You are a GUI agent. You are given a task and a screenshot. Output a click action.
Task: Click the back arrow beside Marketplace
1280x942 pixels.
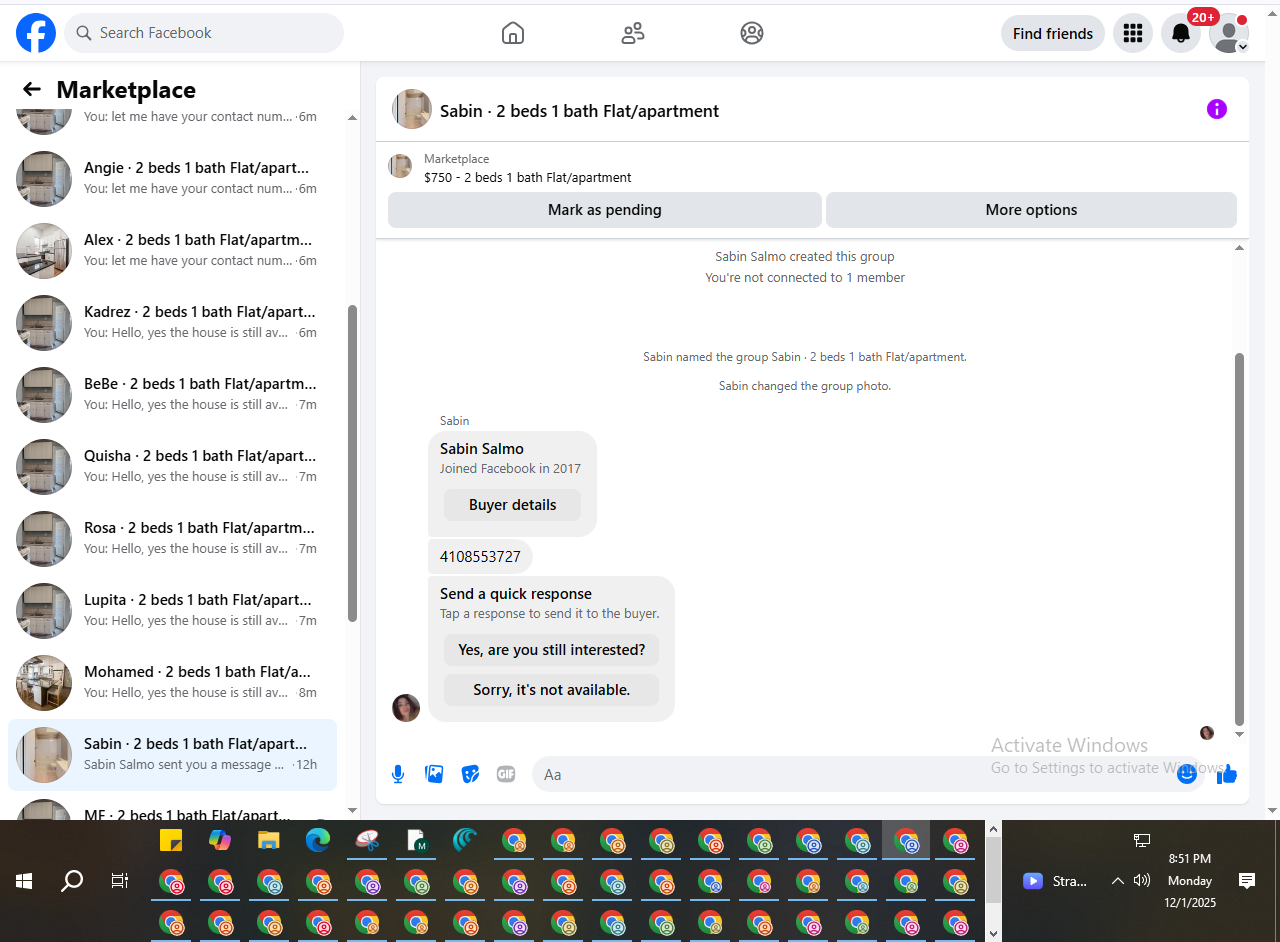tap(32, 90)
